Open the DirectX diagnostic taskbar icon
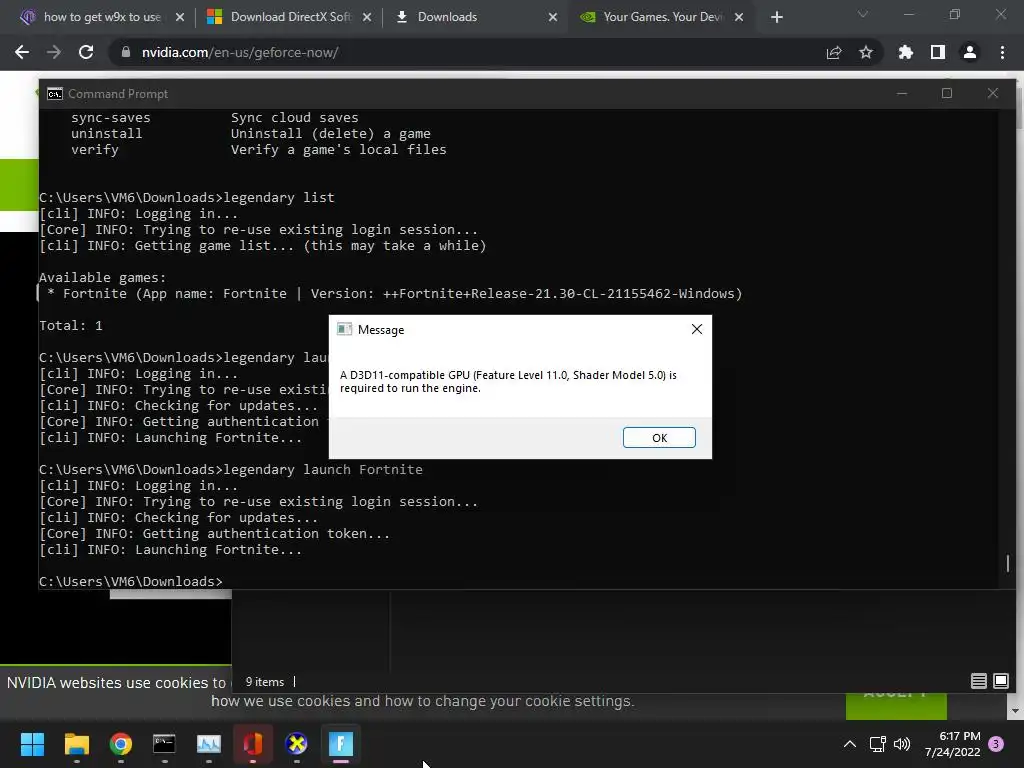The height and width of the screenshot is (768, 1024). pyautogui.click(x=296, y=744)
